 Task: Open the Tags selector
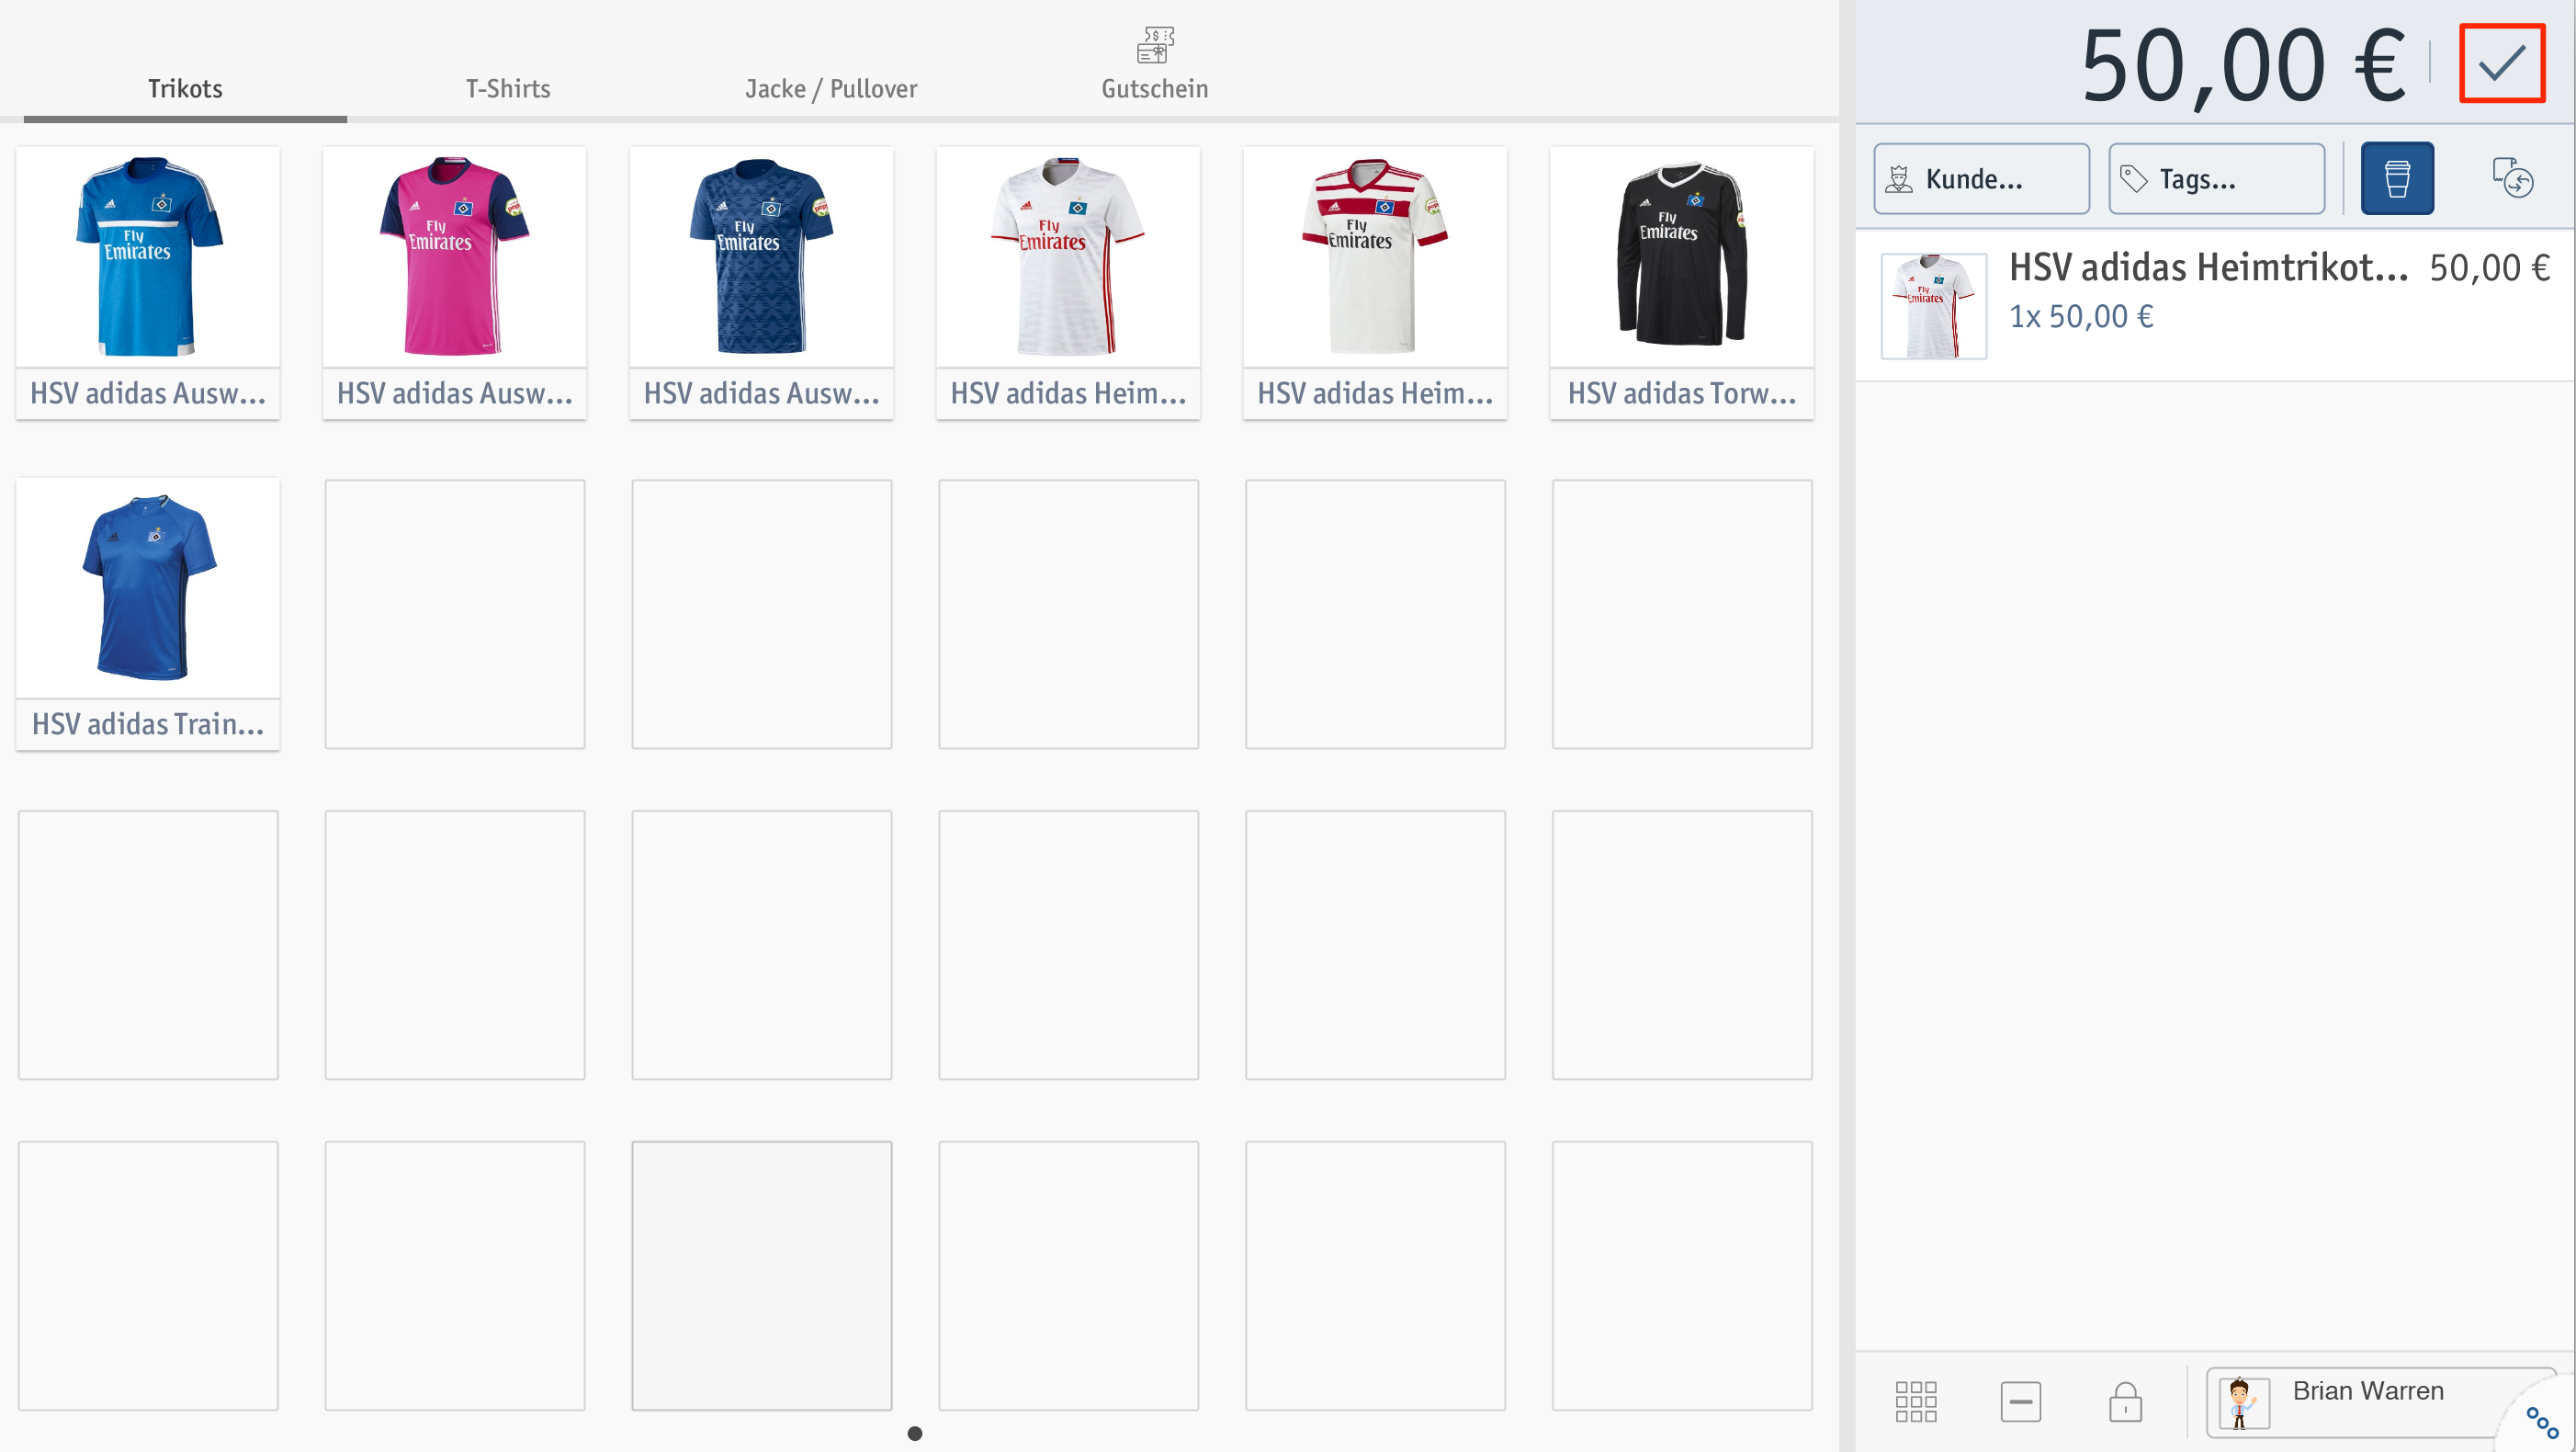coord(2216,179)
